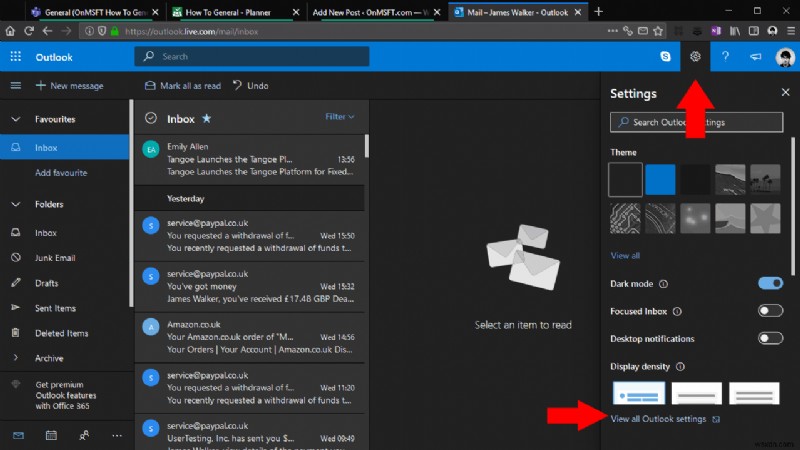Image resolution: width=800 pixels, height=450 pixels.
Task: Select the compact display density option
Action: tap(754, 393)
